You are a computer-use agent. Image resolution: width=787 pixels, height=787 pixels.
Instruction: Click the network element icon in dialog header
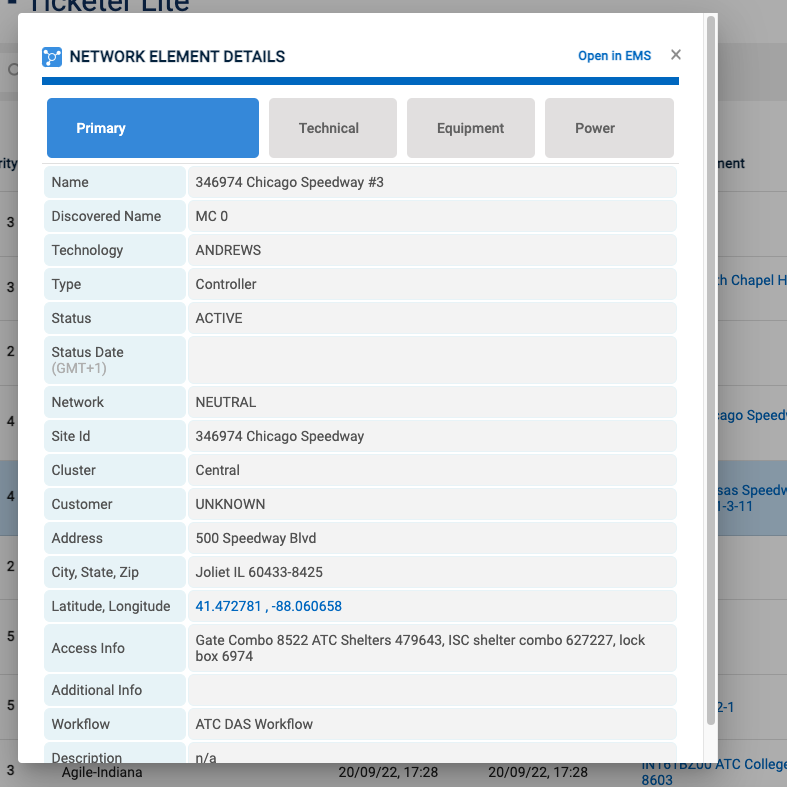(52, 57)
